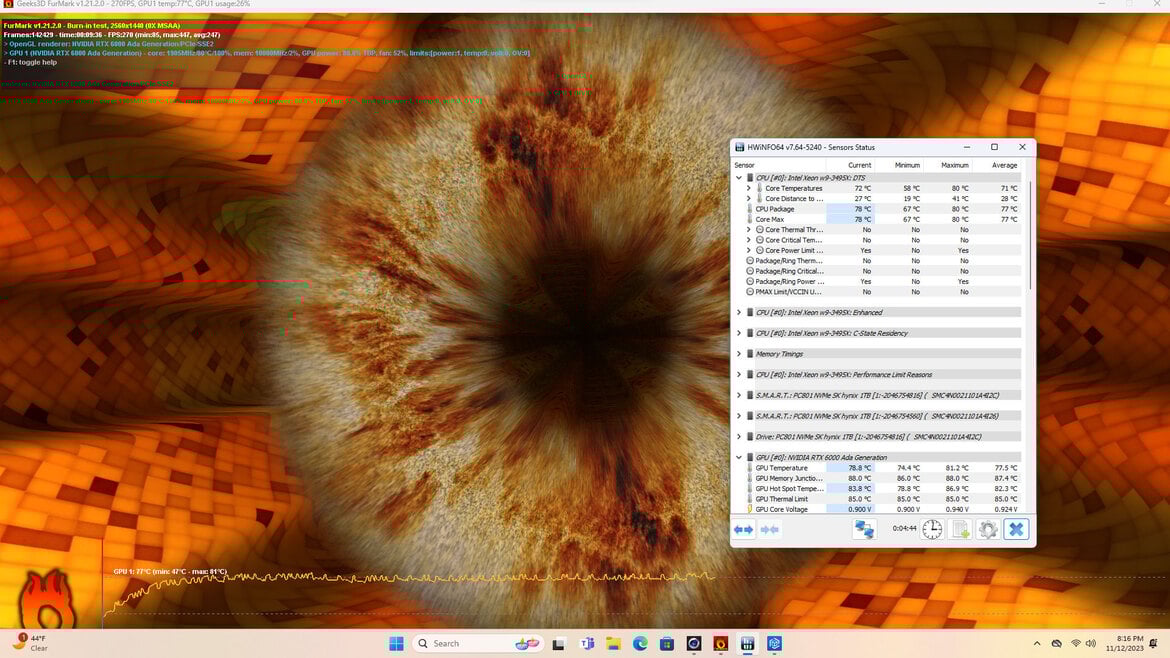Open the taskbar clock showing 8:16 PM
Screen dimensions: 1170x658
tap(1124, 643)
